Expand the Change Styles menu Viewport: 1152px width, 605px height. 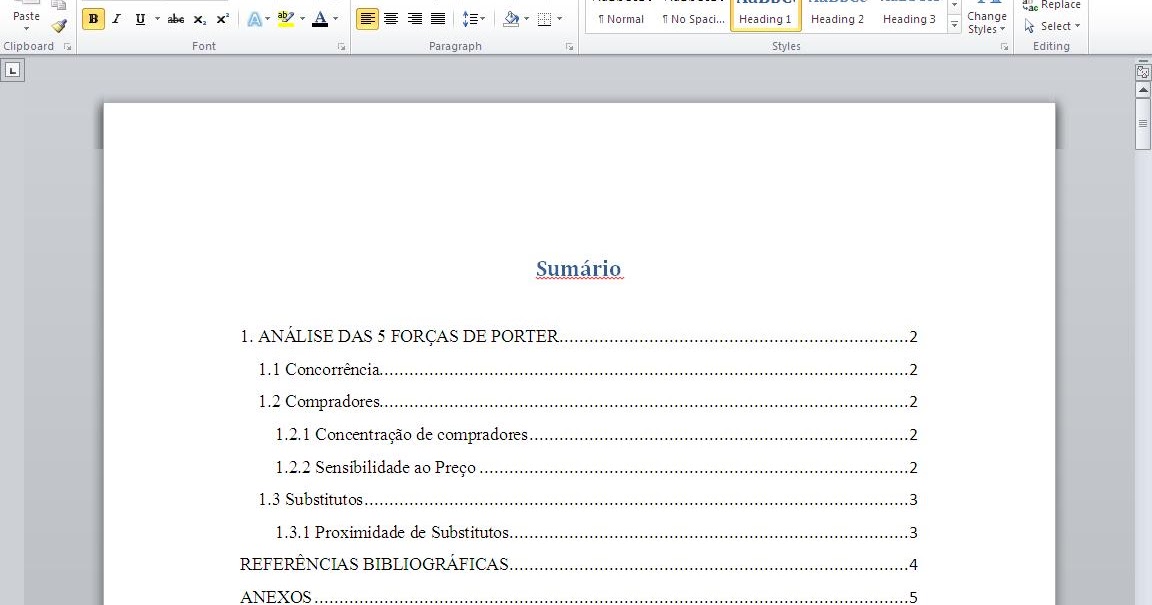click(986, 20)
